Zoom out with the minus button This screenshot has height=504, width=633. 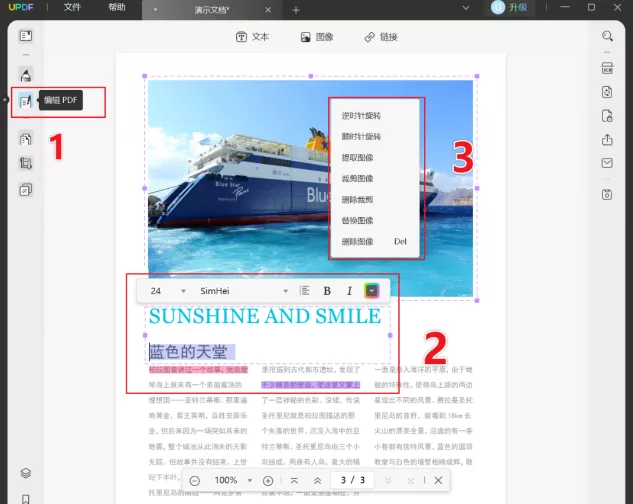tap(195, 481)
